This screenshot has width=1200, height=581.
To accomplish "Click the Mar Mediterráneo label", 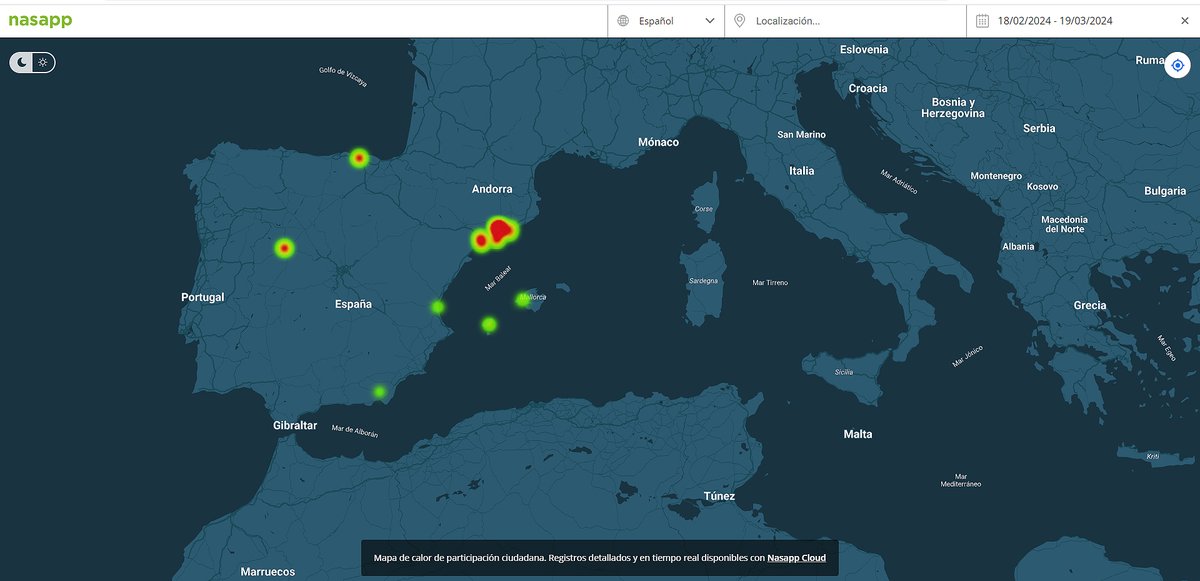I will 960,480.
